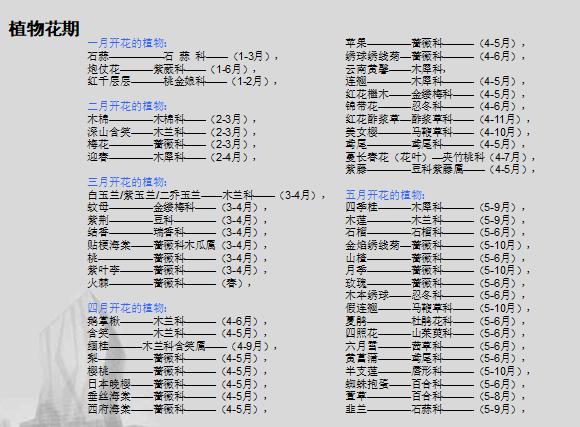The width and height of the screenshot is (580, 427).
Task: Click the plant name 炮仗花
Action: tap(104, 69)
